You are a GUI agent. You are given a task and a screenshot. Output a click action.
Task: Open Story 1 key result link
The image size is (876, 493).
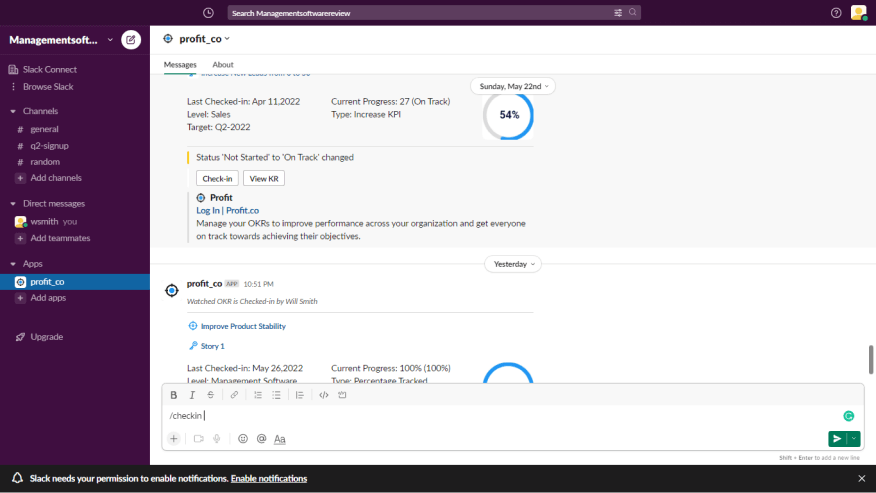point(212,347)
